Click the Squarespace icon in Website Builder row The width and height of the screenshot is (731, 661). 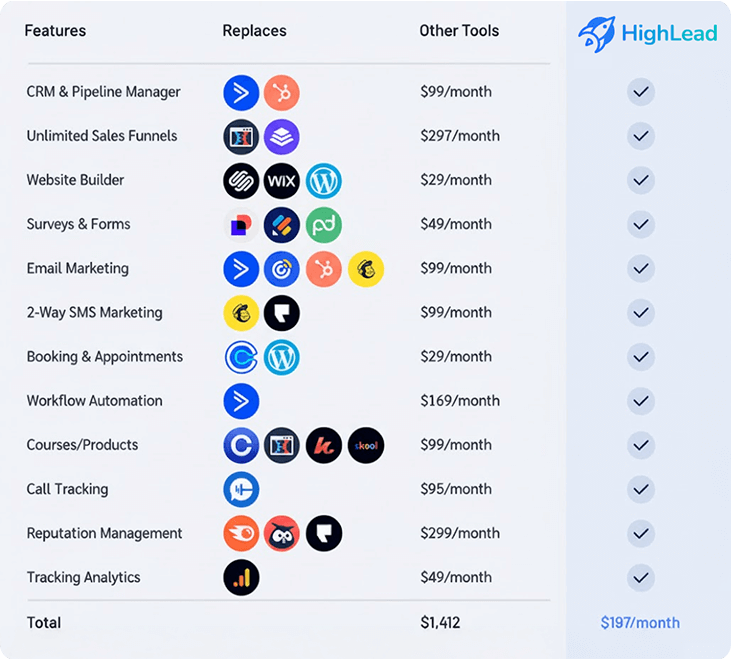coord(241,181)
